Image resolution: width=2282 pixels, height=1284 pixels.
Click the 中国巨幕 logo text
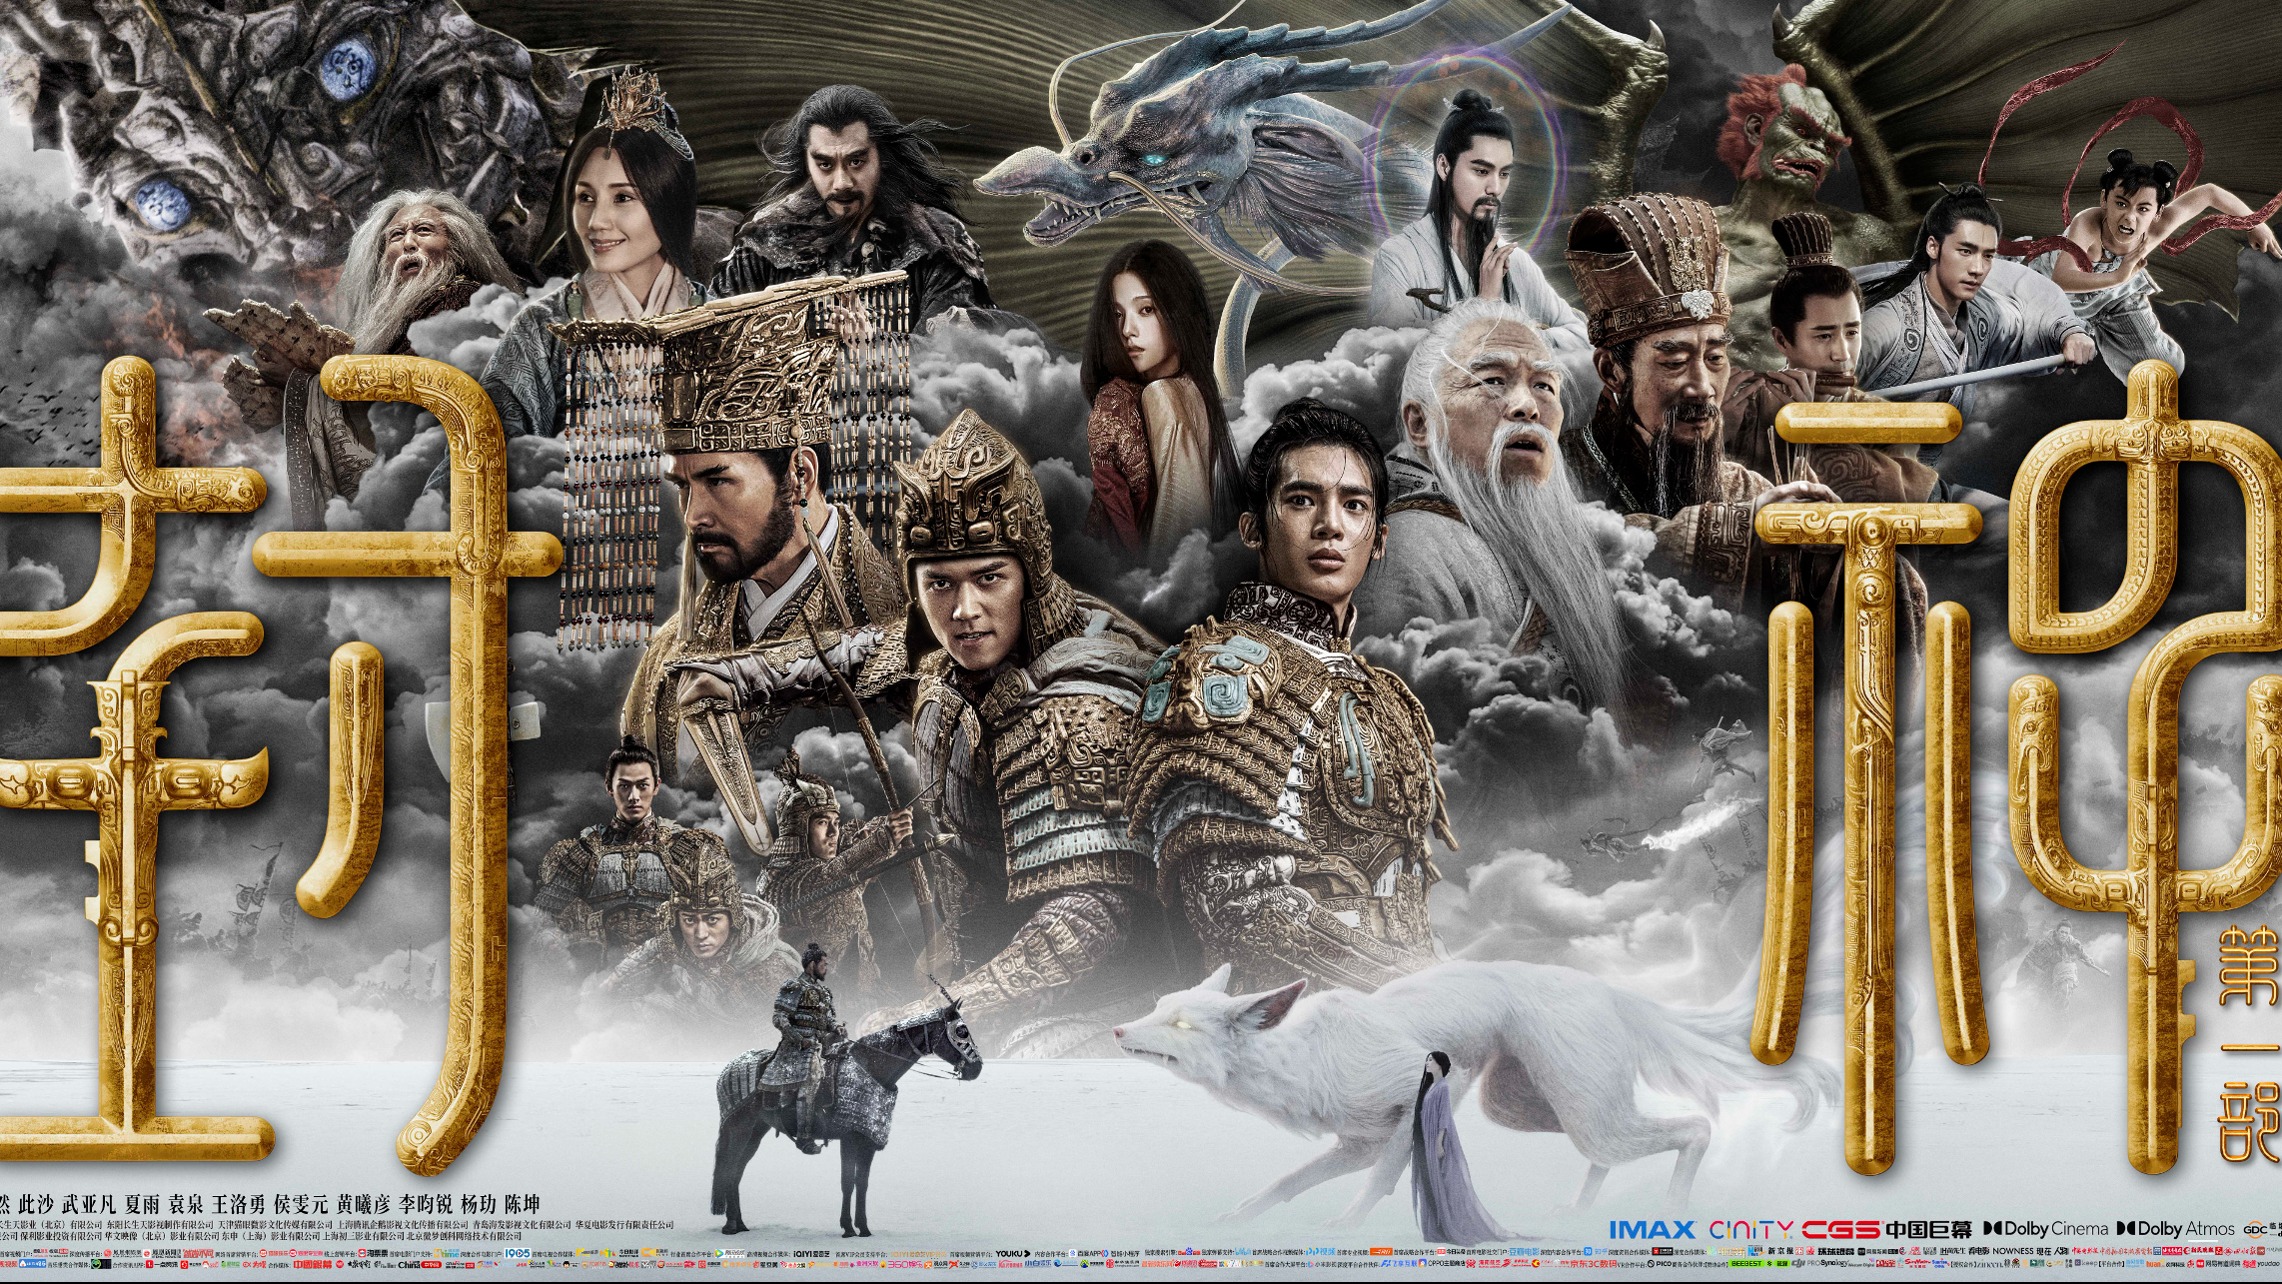(1928, 1229)
